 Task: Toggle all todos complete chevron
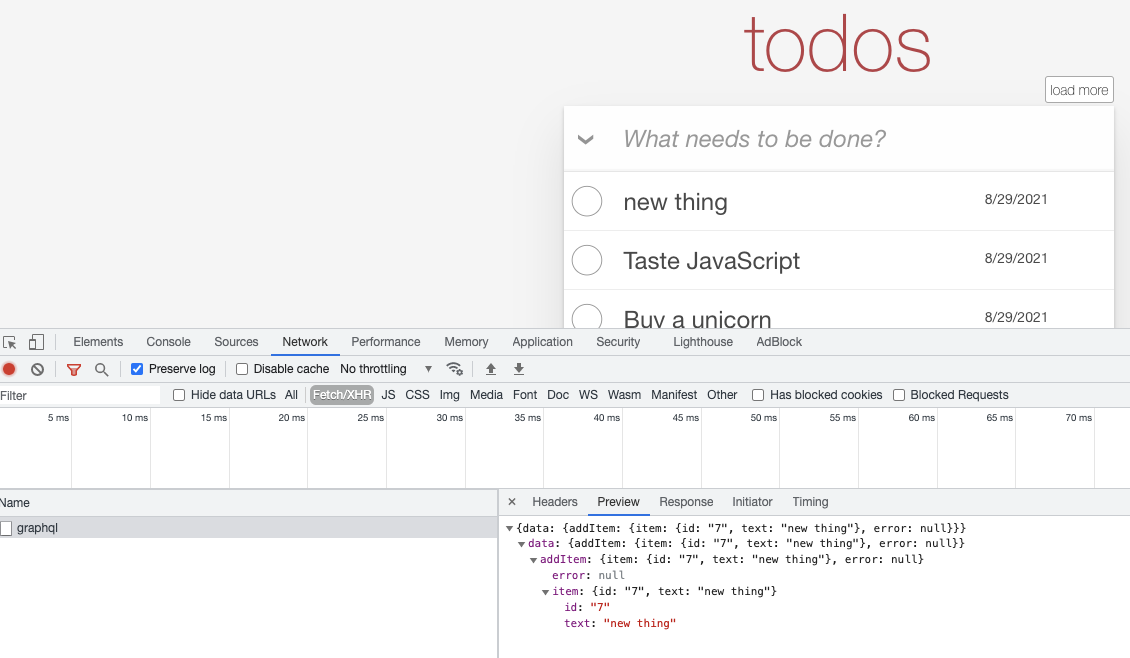point(586,139)
